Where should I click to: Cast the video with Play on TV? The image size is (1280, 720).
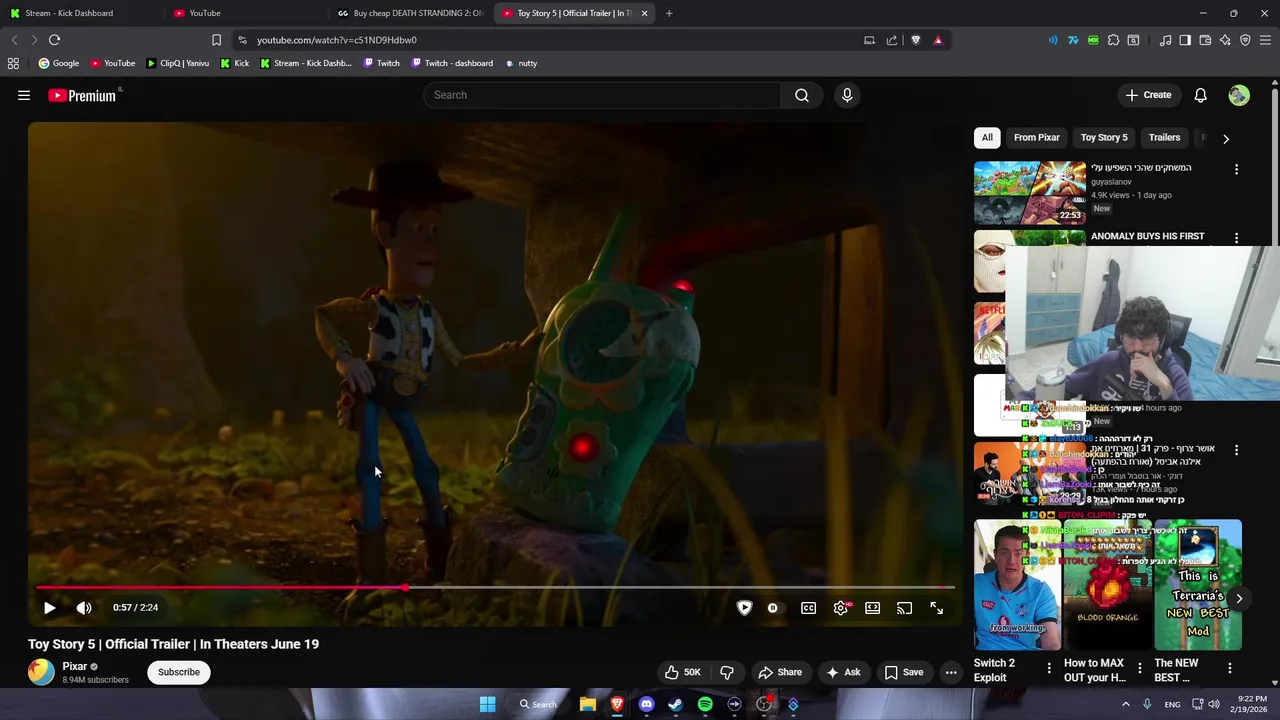click(x=904, y=607)
